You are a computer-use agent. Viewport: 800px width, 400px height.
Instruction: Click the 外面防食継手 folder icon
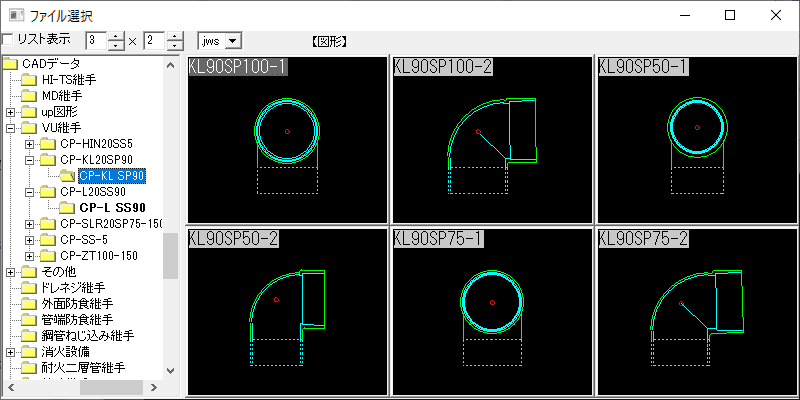click(x=30, y=304)
